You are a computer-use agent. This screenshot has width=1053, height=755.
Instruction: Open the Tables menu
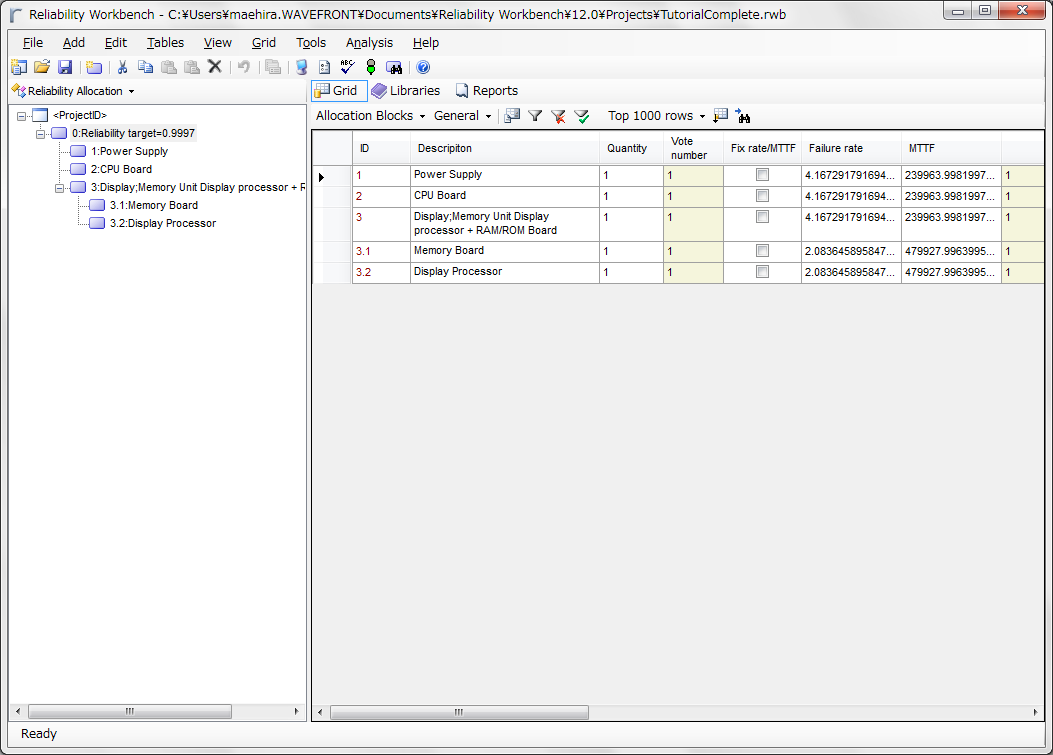tap(165, 43)
